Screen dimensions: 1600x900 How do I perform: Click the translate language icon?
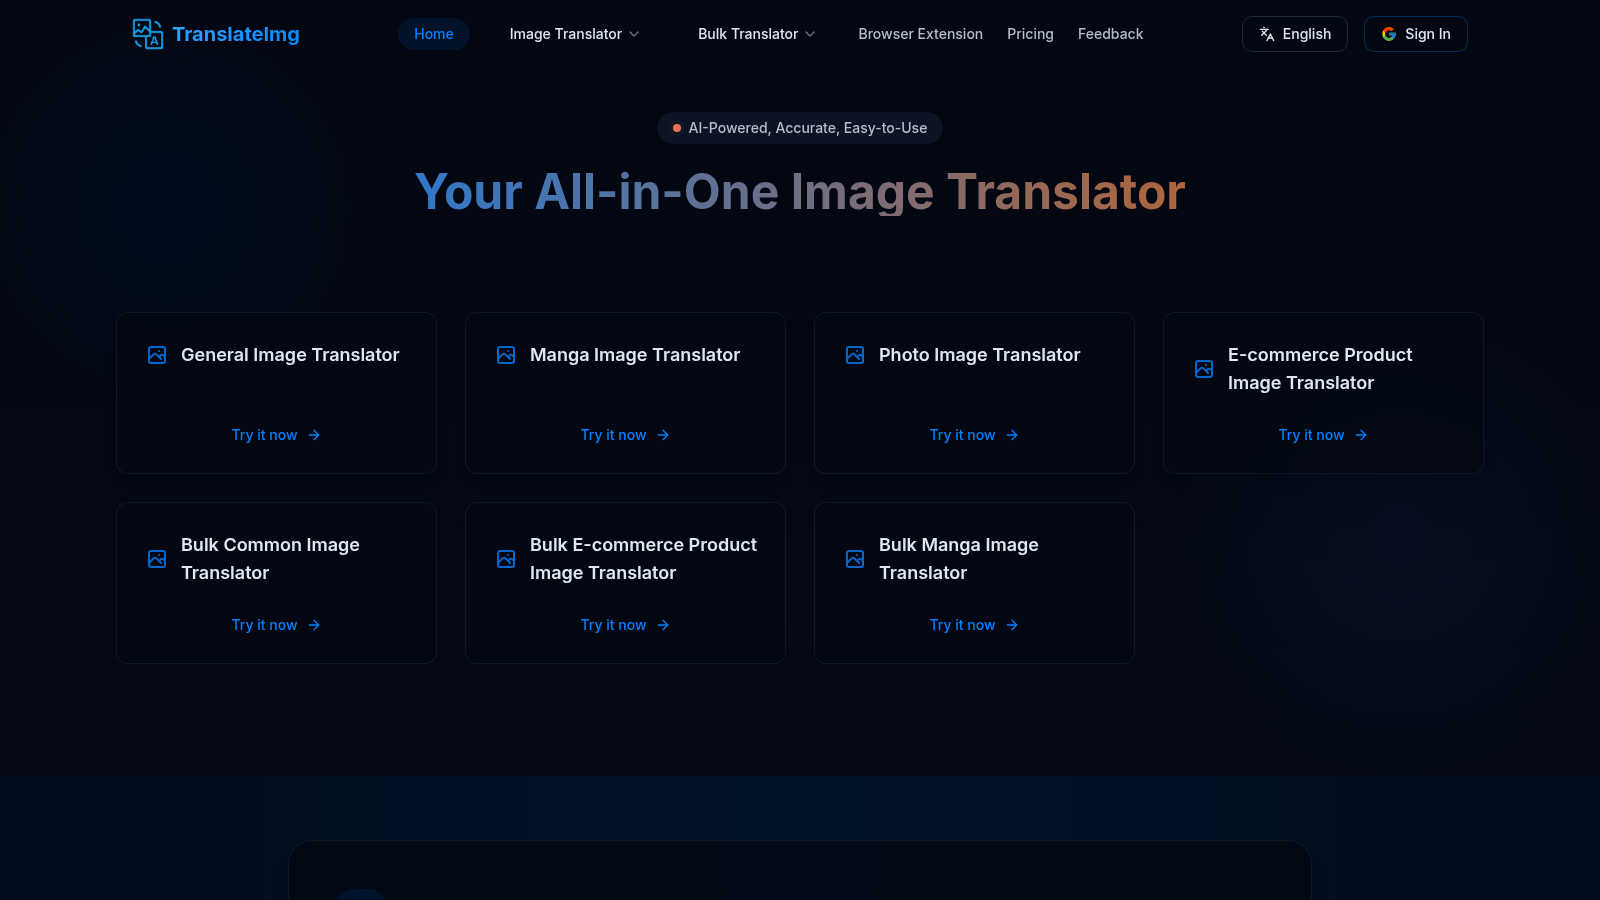tap(1267, 34)
